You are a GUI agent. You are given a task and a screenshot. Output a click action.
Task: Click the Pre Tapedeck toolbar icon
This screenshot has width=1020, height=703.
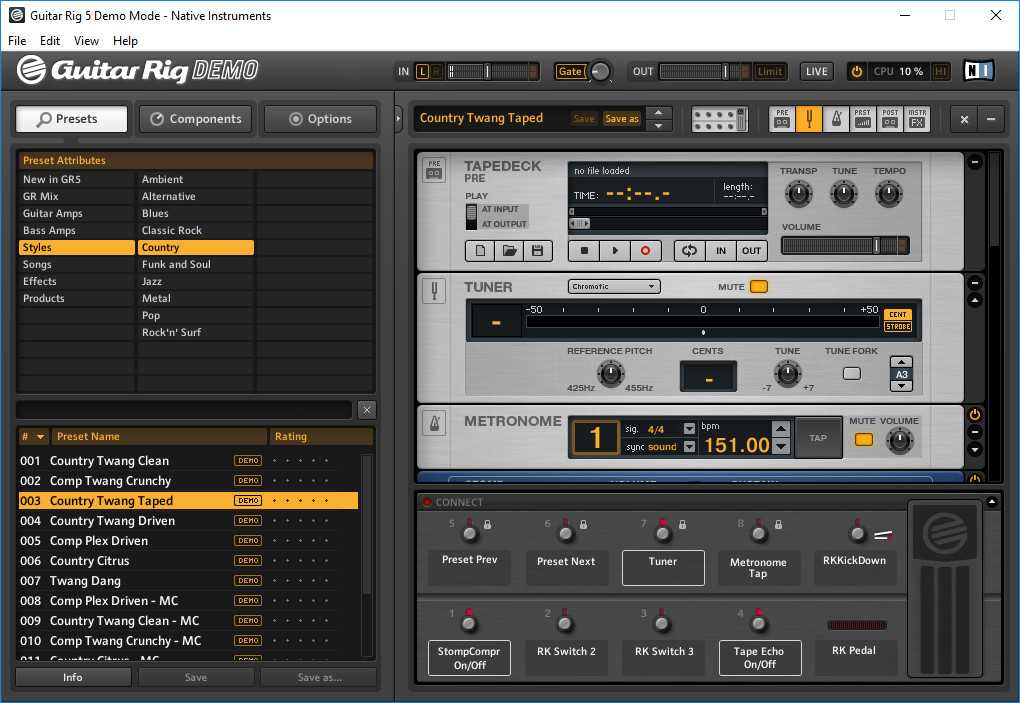(782, 119)
